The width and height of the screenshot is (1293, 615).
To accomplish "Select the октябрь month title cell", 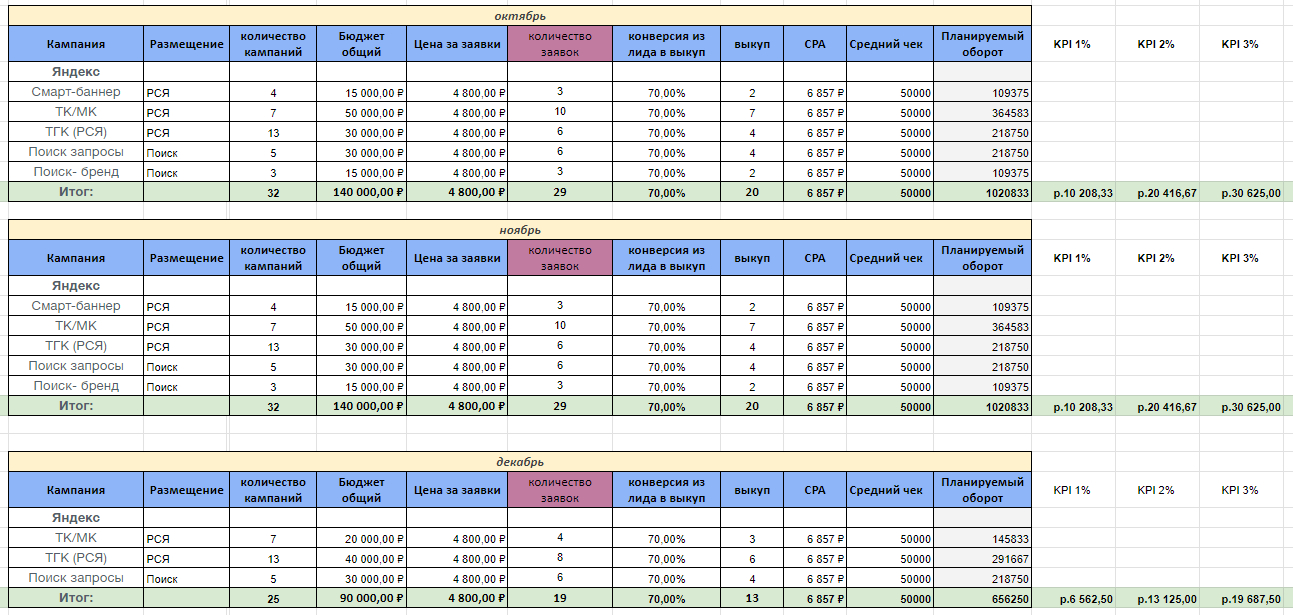I will pyautogui.click(x=520, y=16).
